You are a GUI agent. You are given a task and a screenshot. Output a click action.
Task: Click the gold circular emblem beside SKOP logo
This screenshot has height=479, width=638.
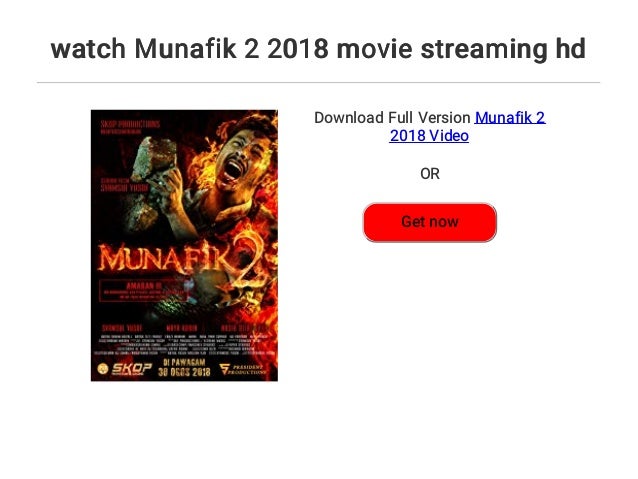click(x=103, y=369)
